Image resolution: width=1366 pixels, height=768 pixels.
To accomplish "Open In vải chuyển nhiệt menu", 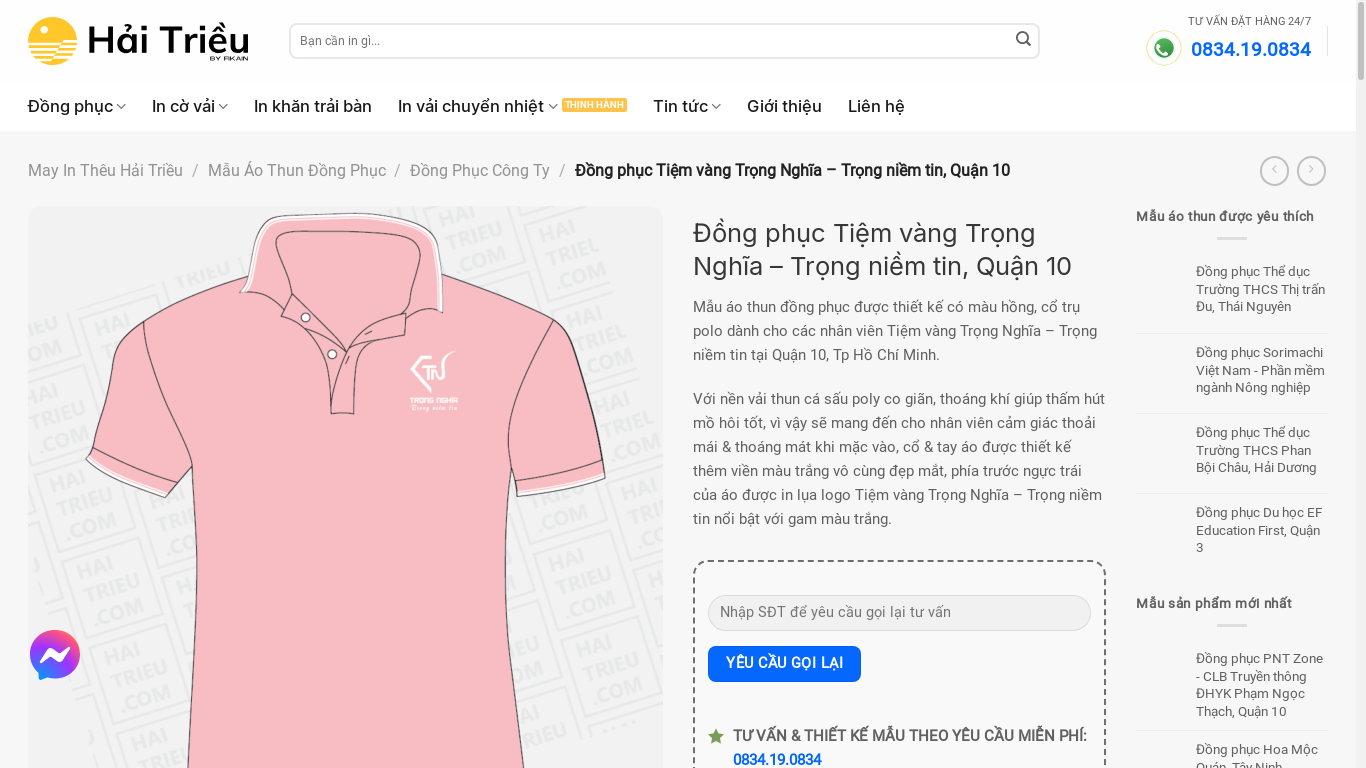I will 471,106.
